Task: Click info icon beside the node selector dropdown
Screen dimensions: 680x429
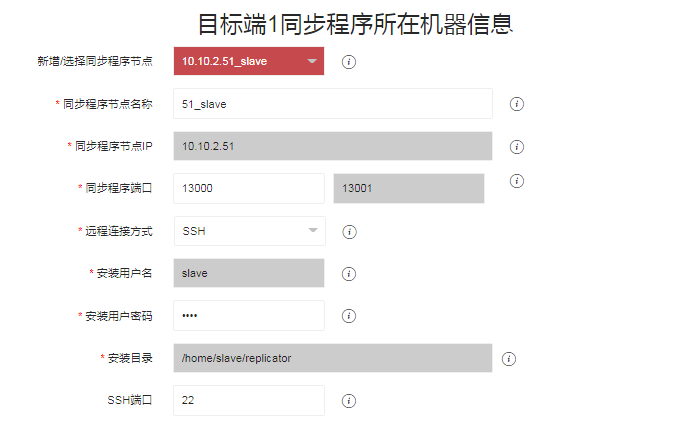Action: click(x=349, y=62)
